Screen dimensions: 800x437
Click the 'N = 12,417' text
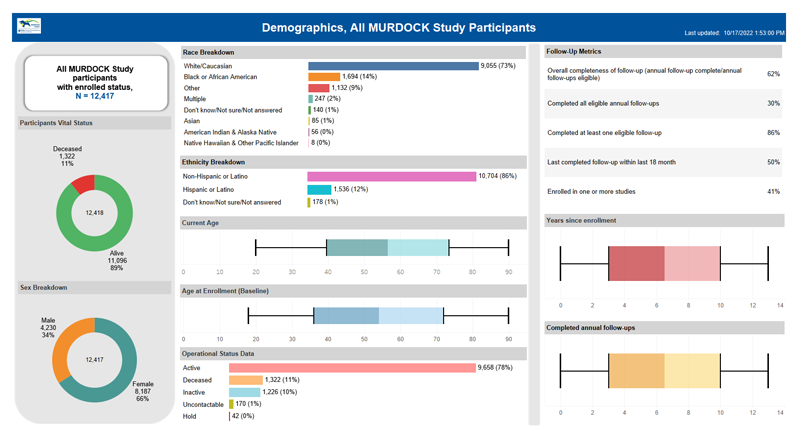click(x=95, y=96)
